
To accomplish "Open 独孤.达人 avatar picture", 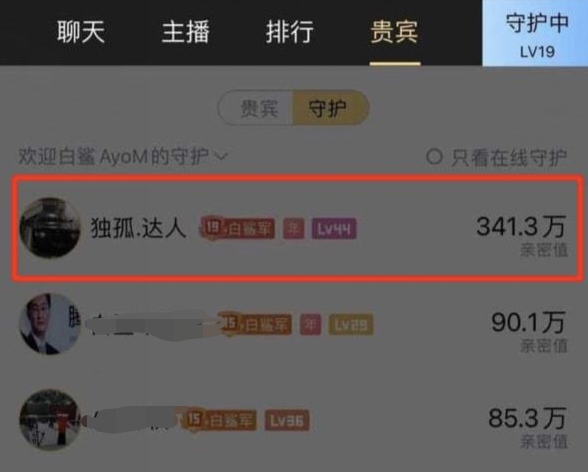I will point(50,228).
